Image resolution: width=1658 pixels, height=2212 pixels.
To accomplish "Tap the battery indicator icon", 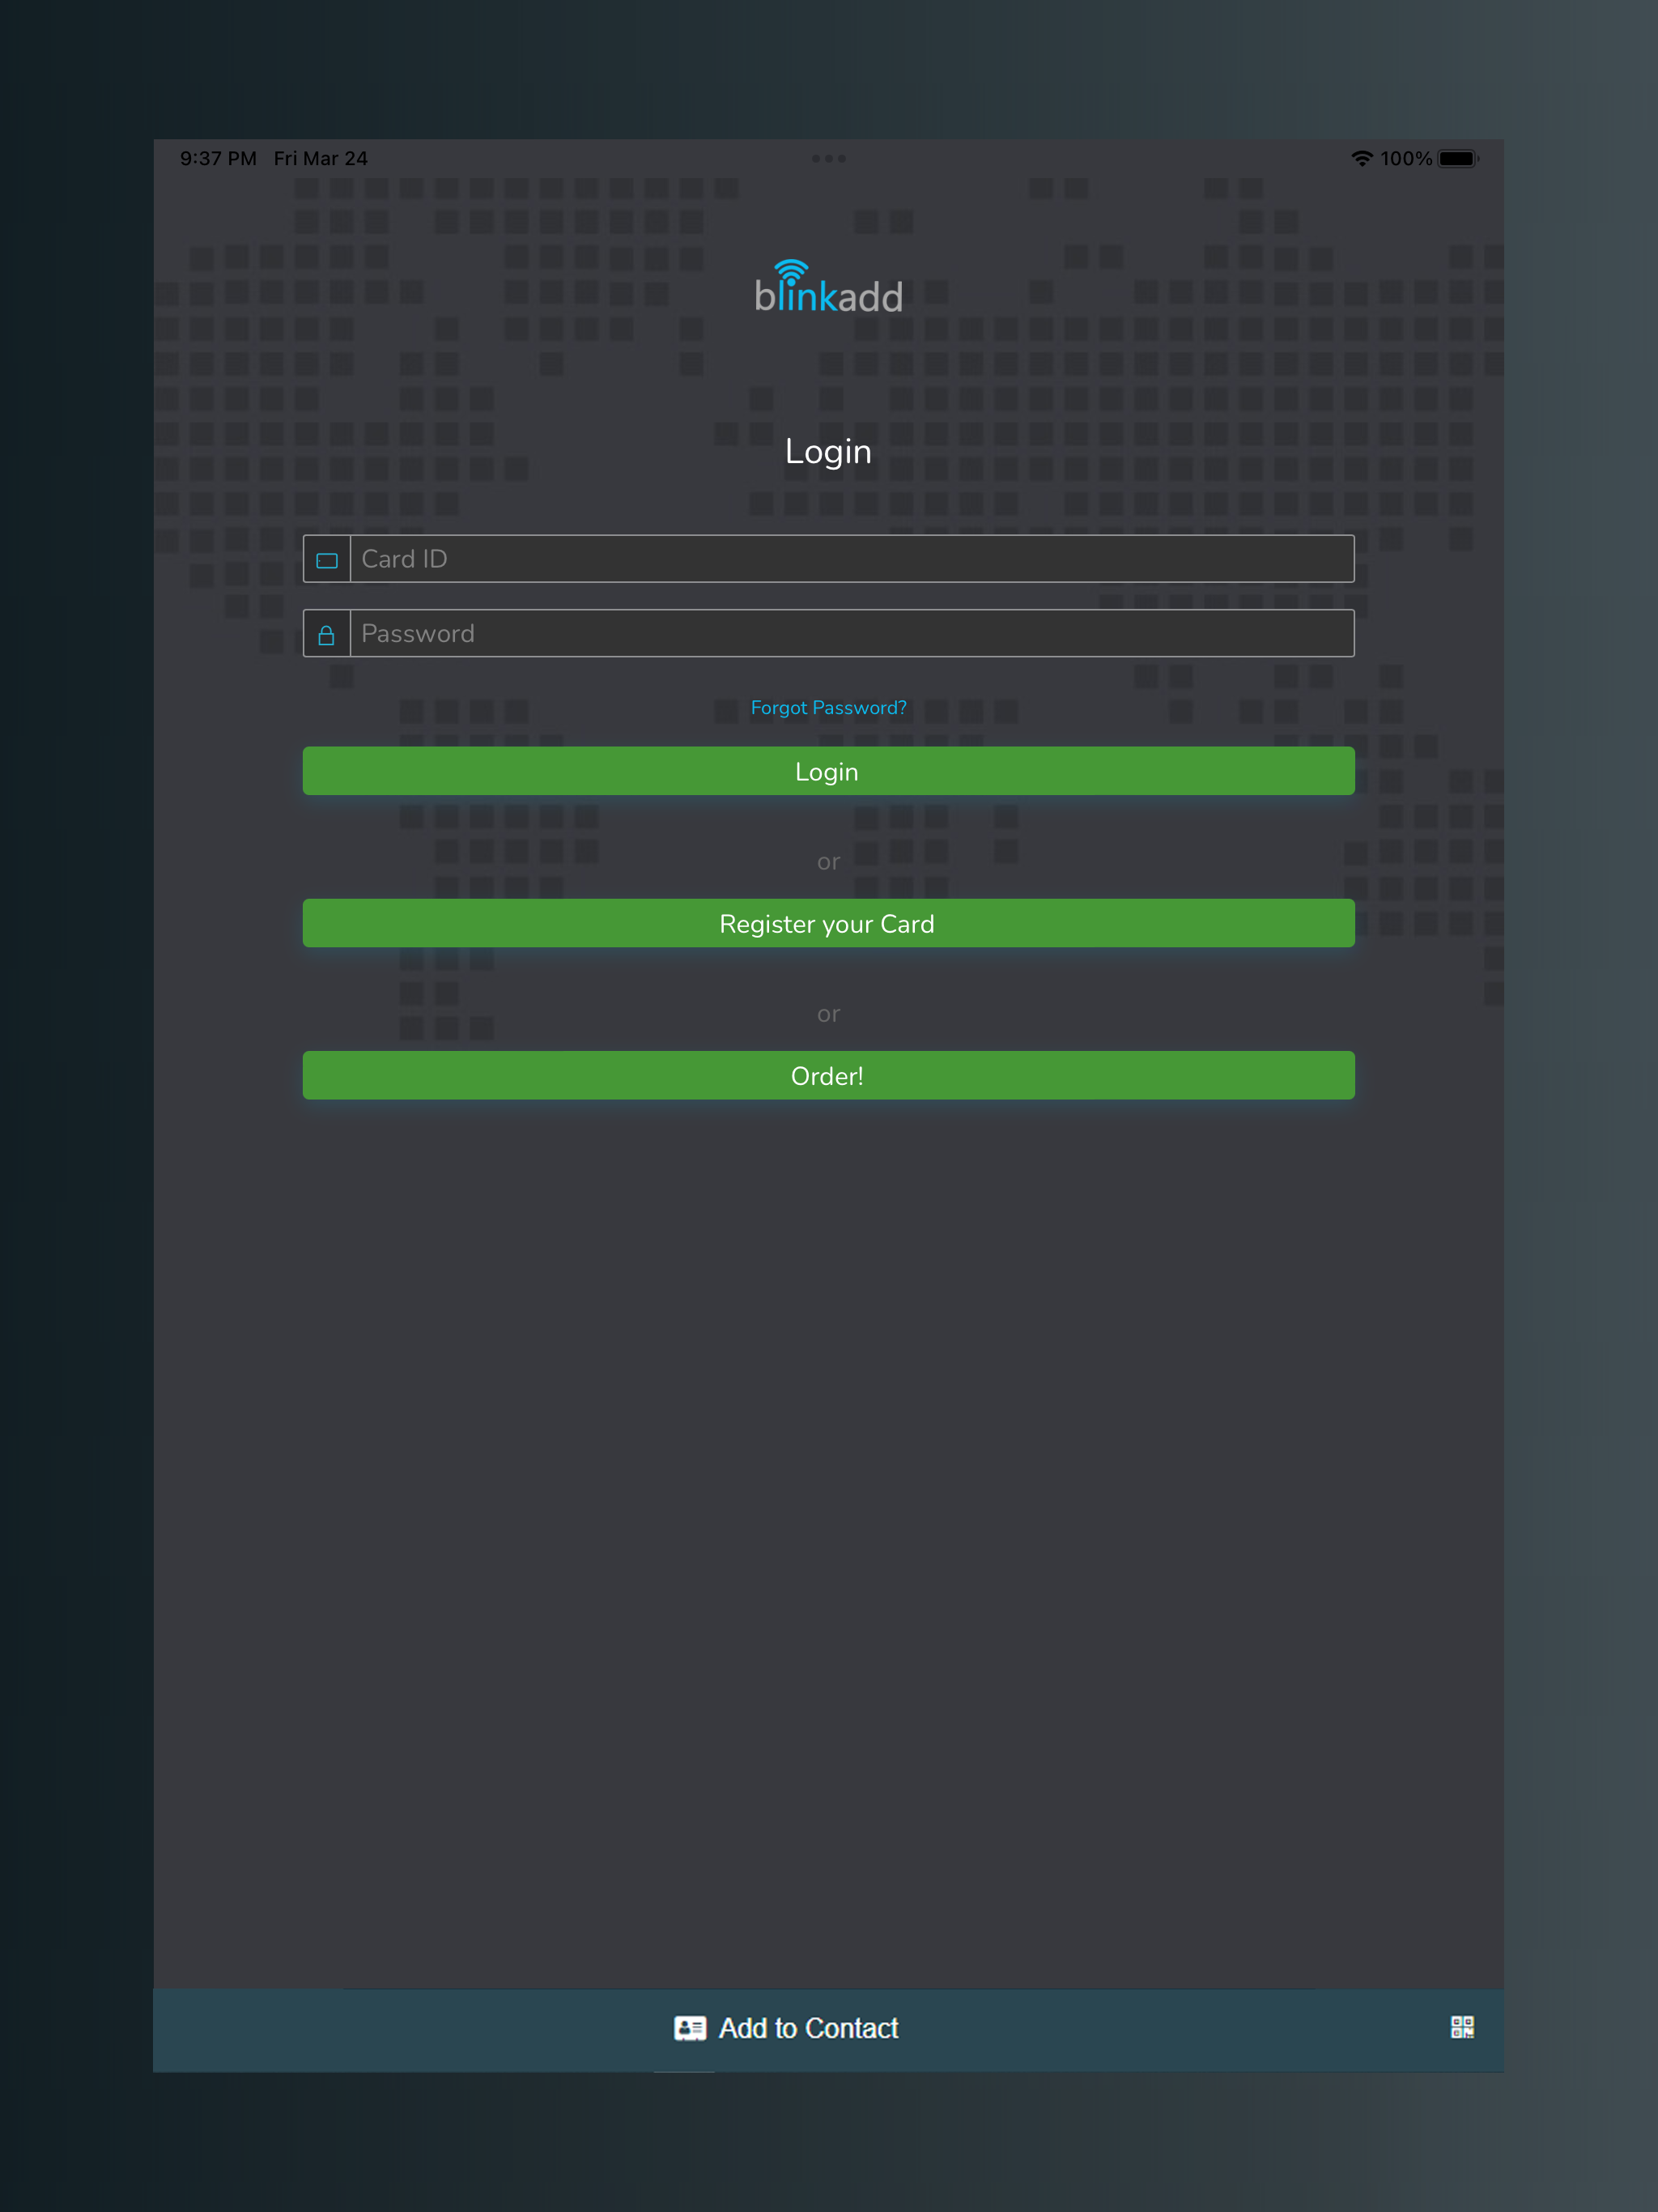I will (1458, 158).
